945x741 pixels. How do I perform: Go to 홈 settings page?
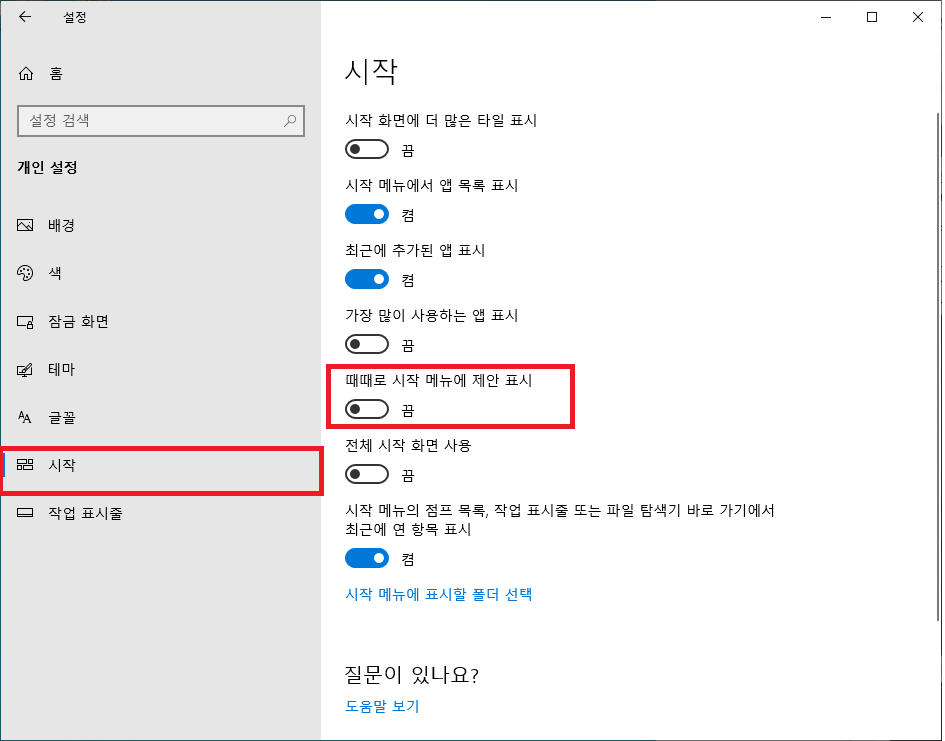tap(160, 73)
